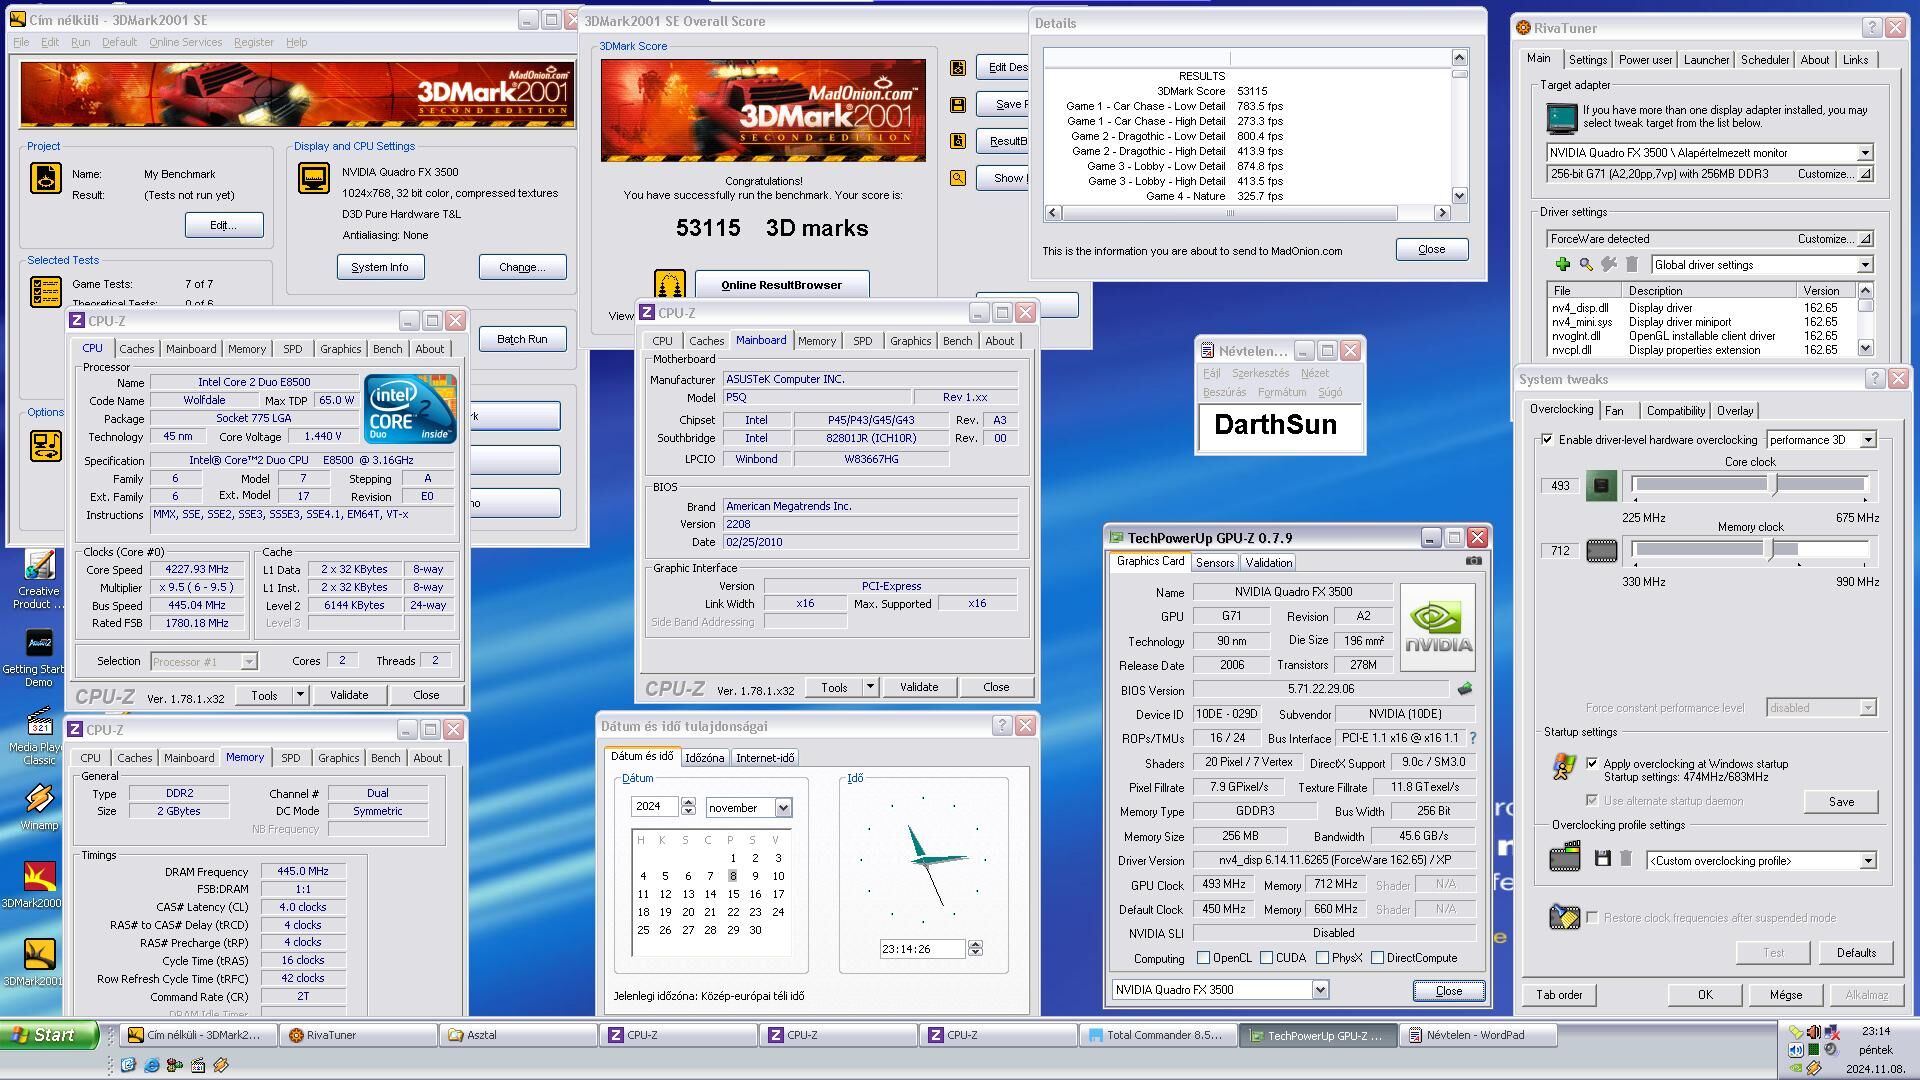Viewport: 1920px width, 1080px height.
Task: Click the magnifier search icon in RivaTuner driver settings
Action: (1586, 265)
